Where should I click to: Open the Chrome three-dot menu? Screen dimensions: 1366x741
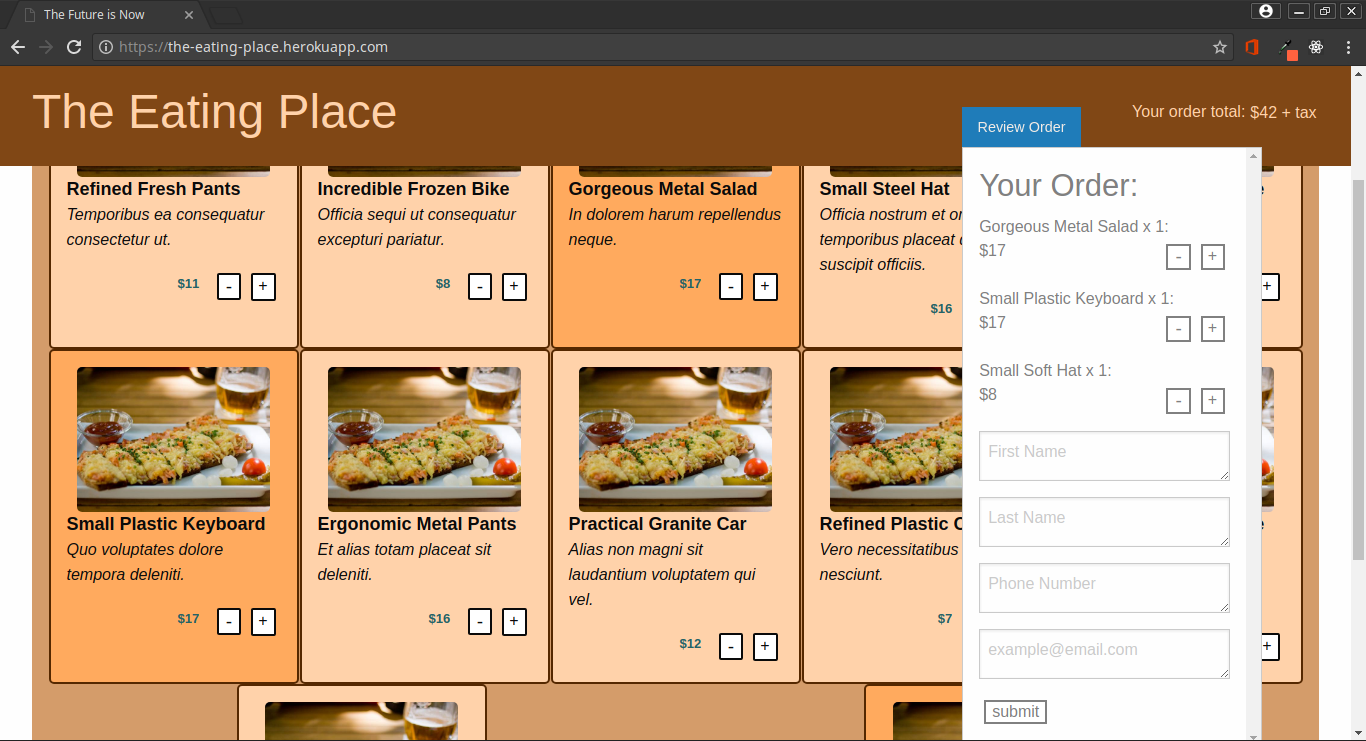coord(1348,47)
